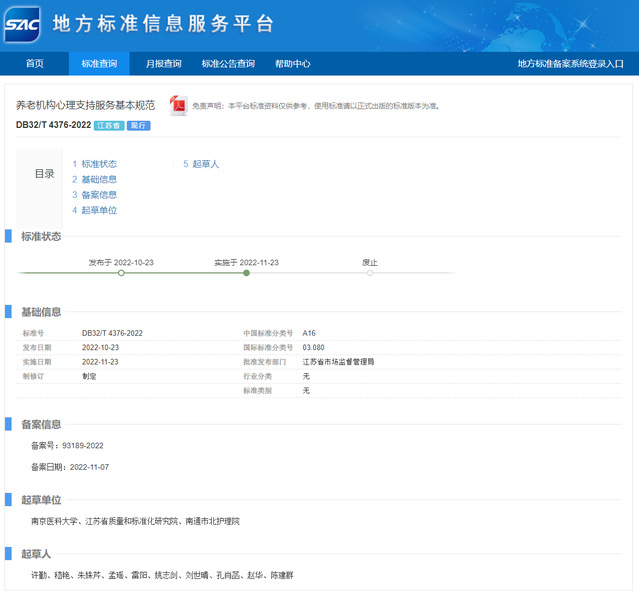Open the 帮助中心 menu item
This screenshot has height=596, width=639.
(293, 64)
